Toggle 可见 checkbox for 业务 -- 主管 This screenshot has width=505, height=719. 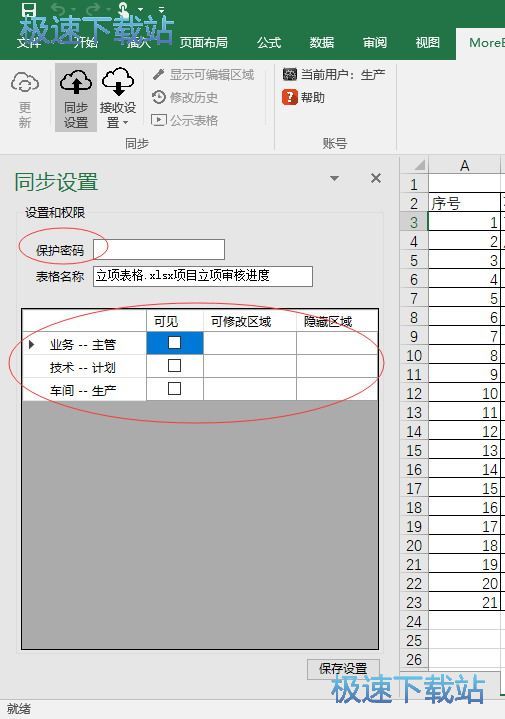(x=174, y=343)
